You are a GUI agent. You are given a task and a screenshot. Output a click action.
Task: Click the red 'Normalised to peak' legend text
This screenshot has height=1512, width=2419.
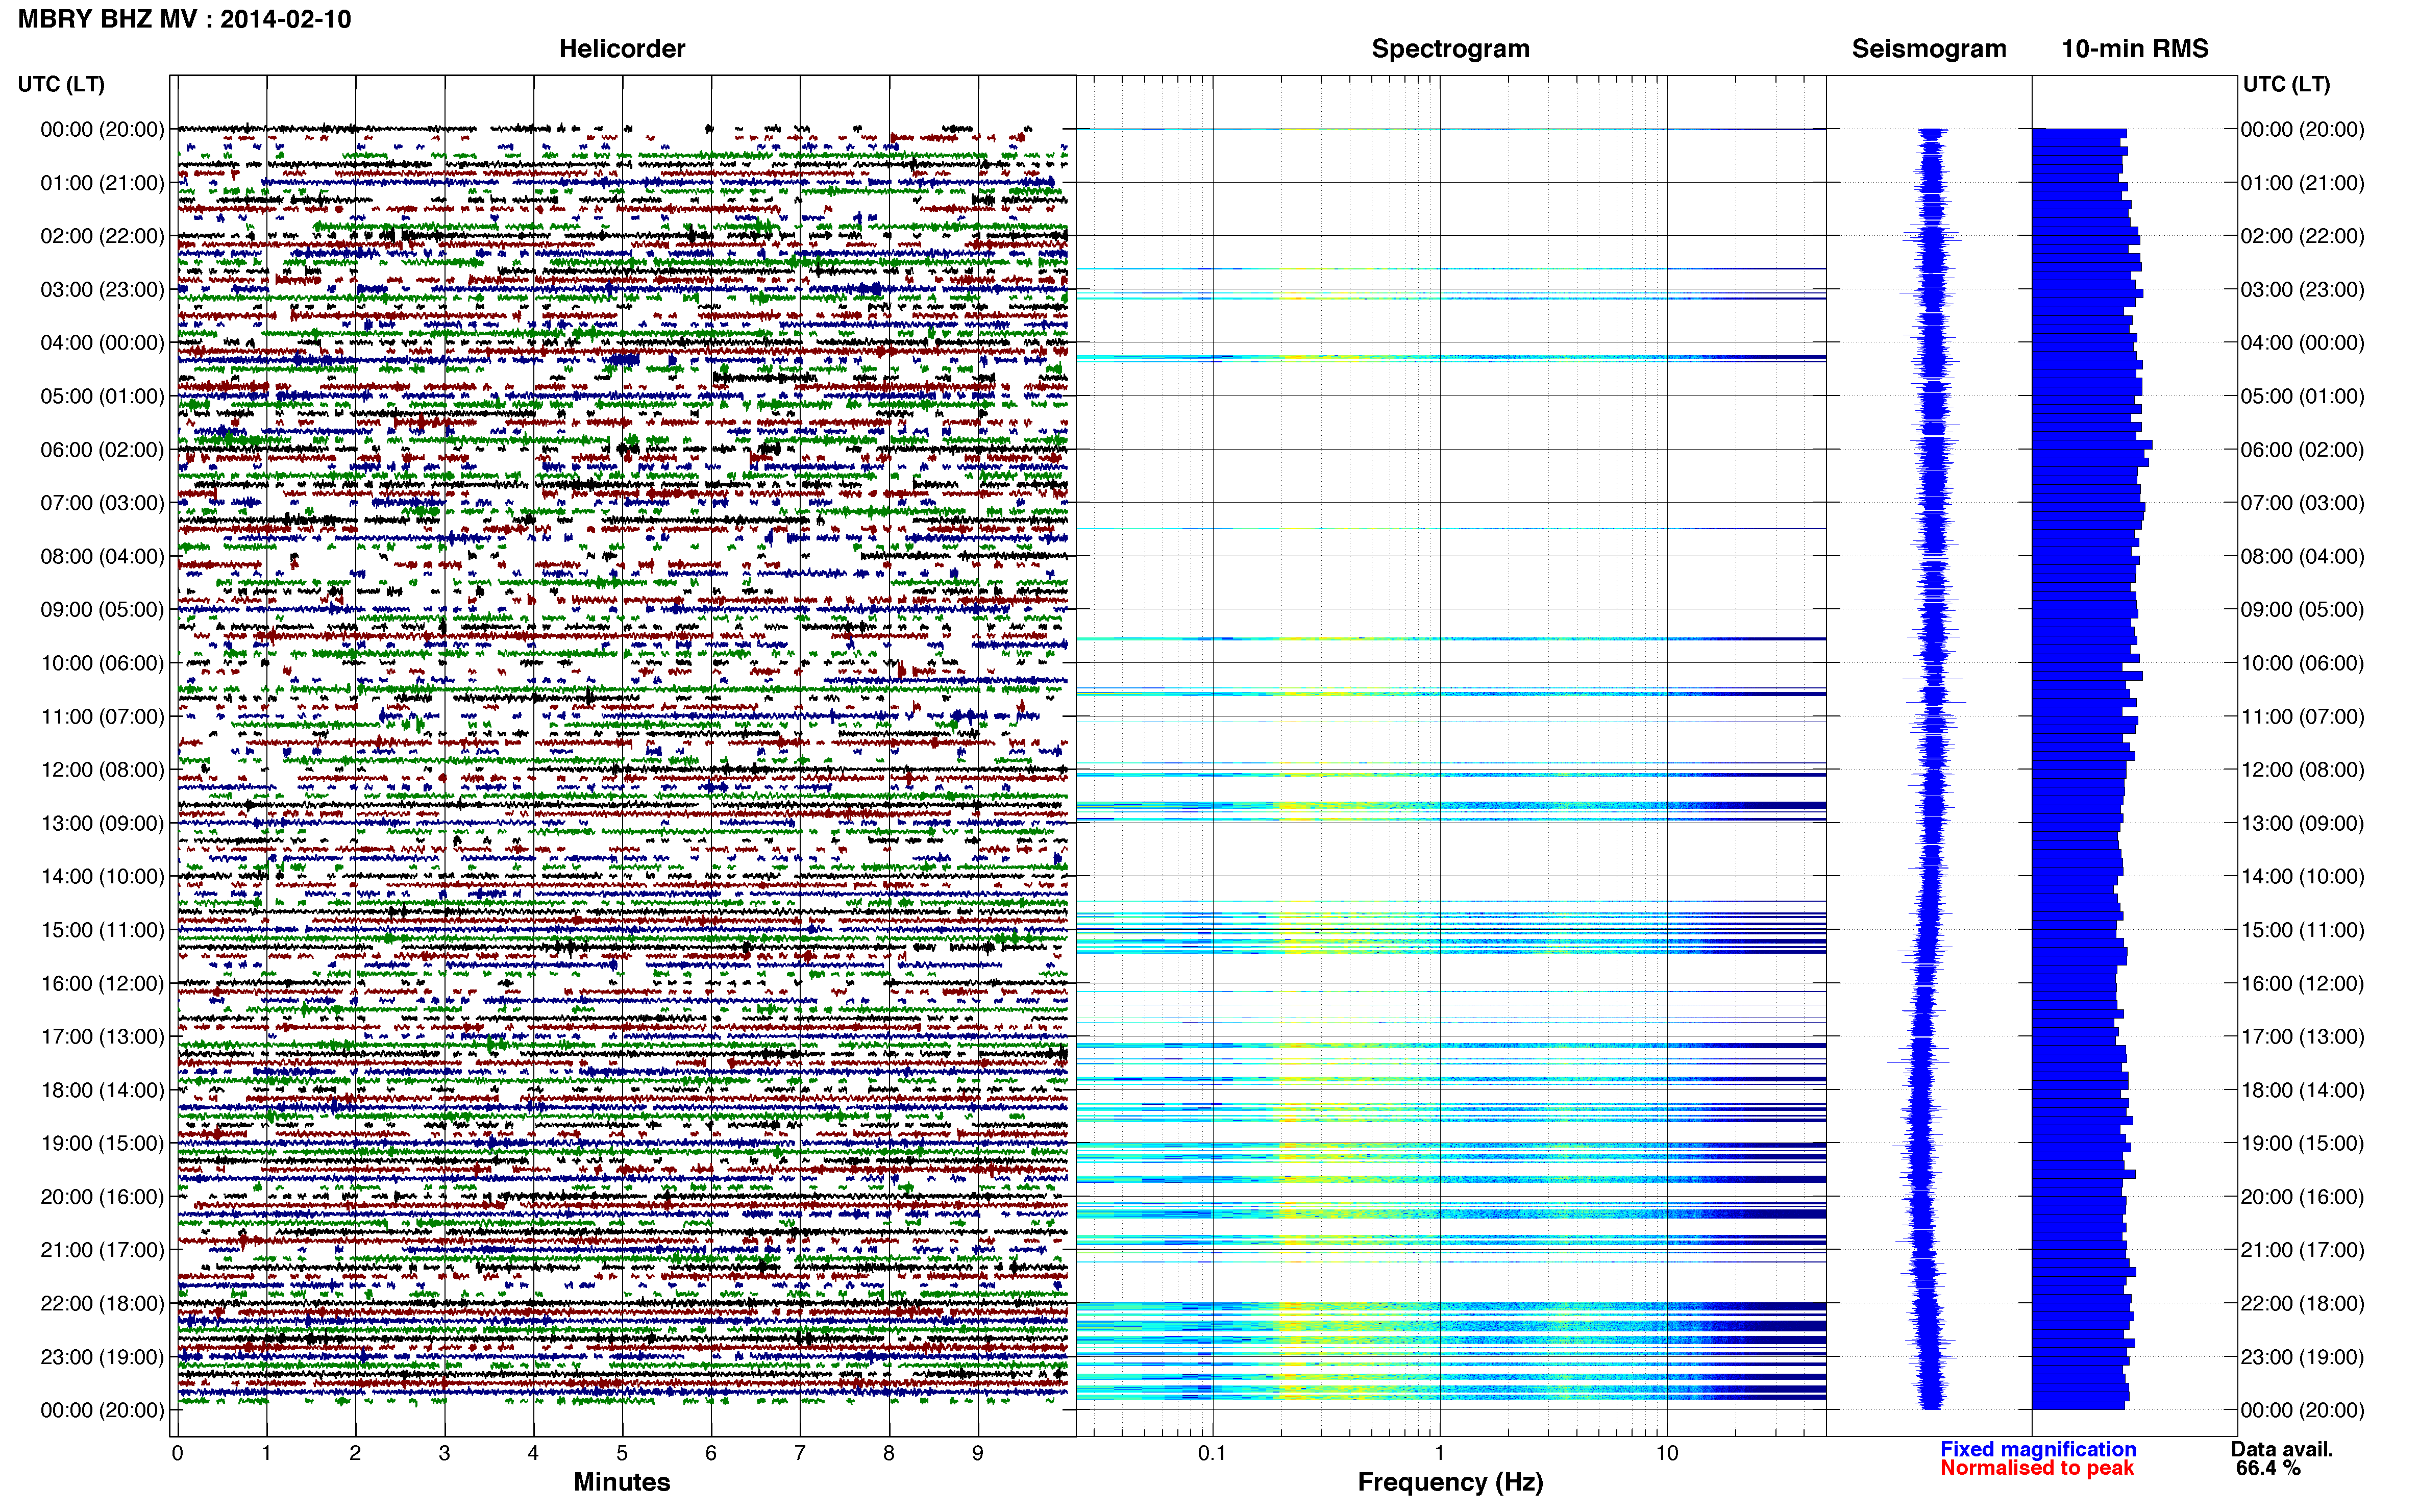click(2037, 1468)
